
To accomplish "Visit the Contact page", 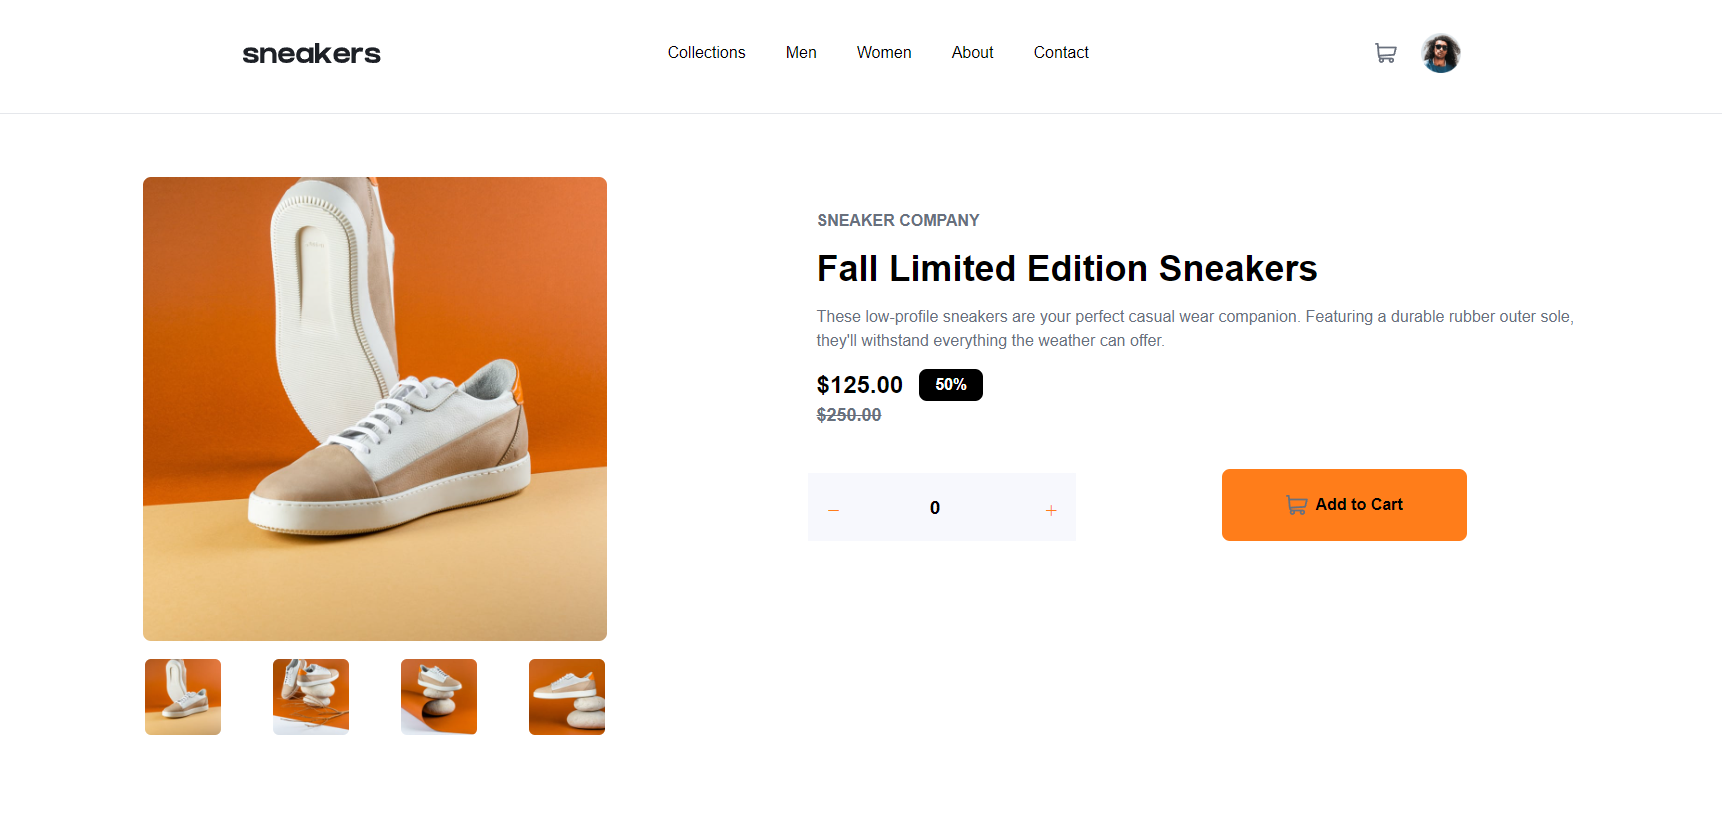I will [1061, 53].
